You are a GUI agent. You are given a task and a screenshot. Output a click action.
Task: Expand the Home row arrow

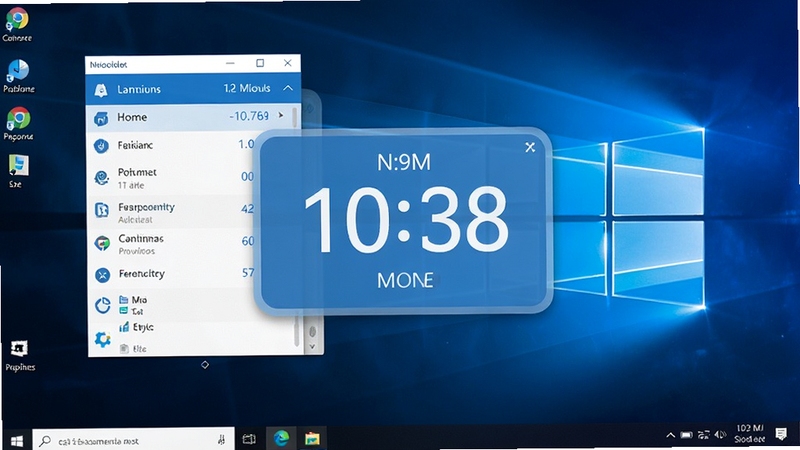[x=281, y=115]
